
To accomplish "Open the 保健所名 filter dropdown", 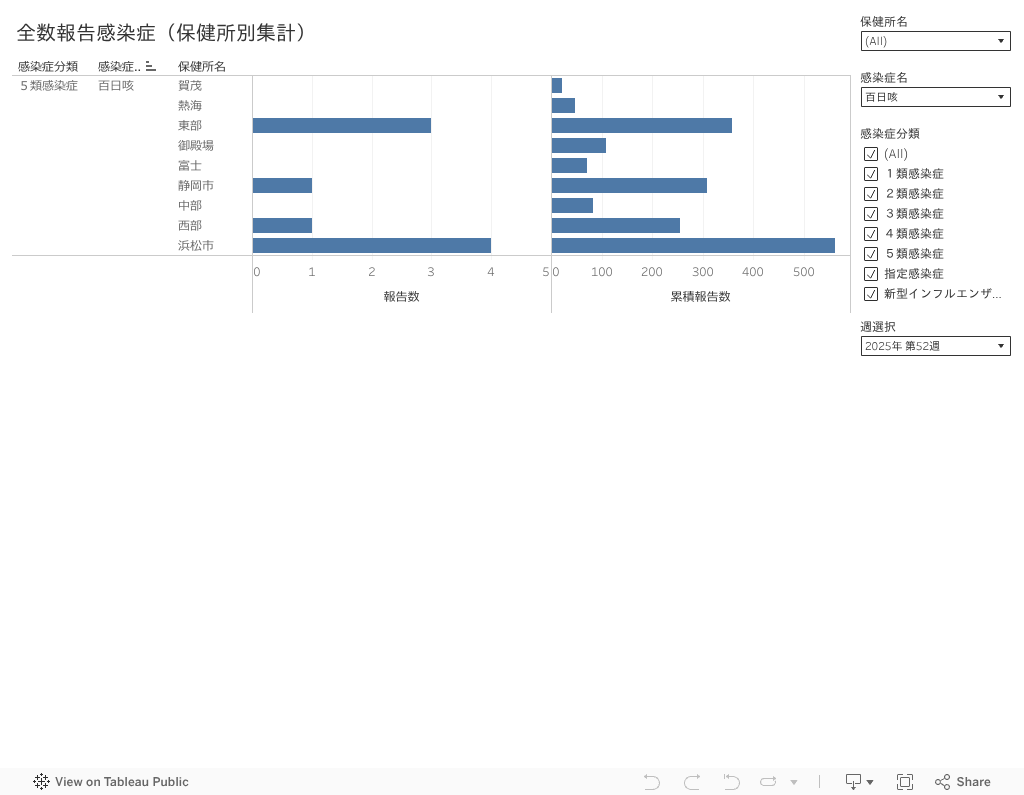I will tap(935, 41).
